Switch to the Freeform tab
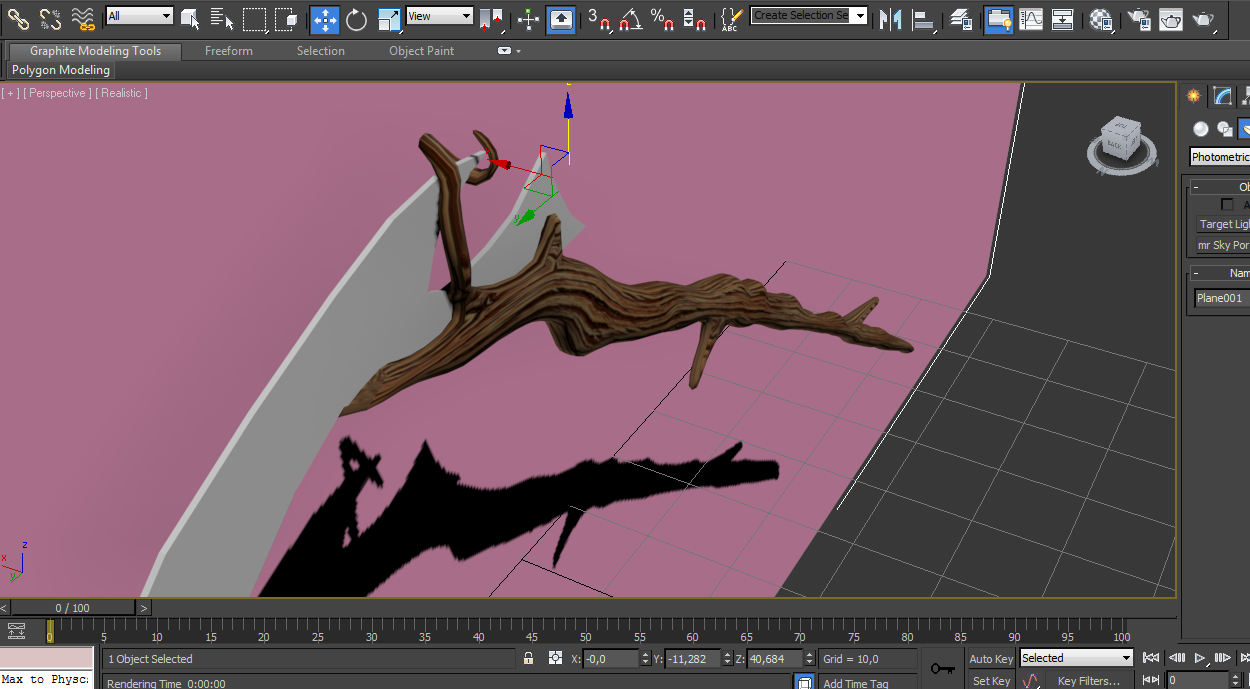This screenshot has width=1250, height=689. point(229,51)
